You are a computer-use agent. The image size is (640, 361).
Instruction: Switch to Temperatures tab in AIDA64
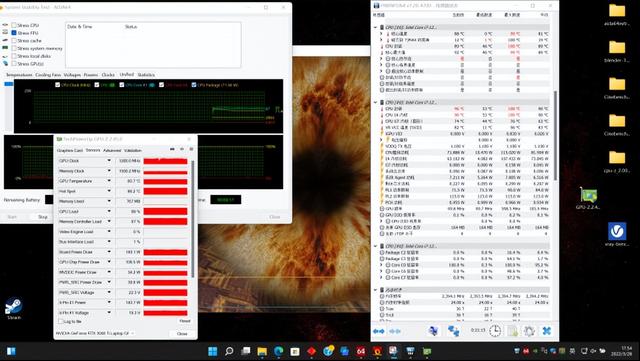tap(19, 75)
